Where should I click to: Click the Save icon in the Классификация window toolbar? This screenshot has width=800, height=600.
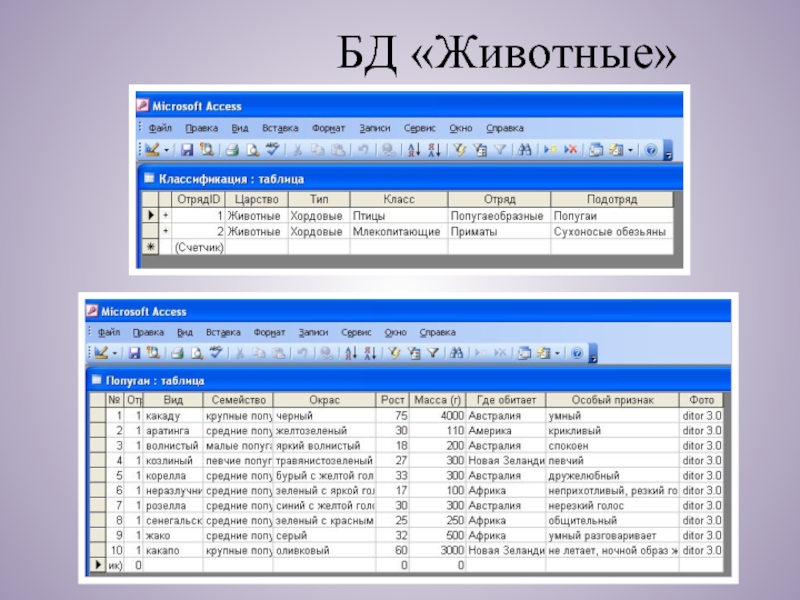coord(187,150)
